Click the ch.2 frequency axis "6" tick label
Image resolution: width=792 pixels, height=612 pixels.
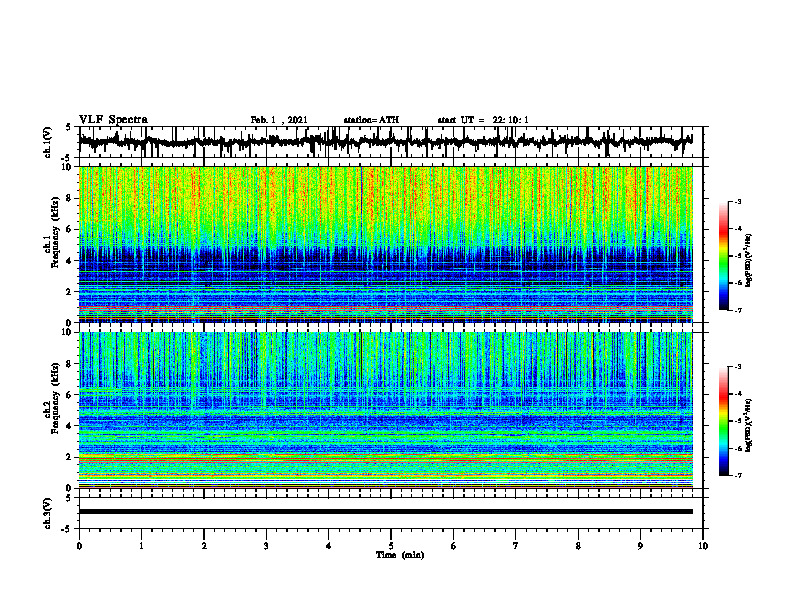[x=70, y=395]
